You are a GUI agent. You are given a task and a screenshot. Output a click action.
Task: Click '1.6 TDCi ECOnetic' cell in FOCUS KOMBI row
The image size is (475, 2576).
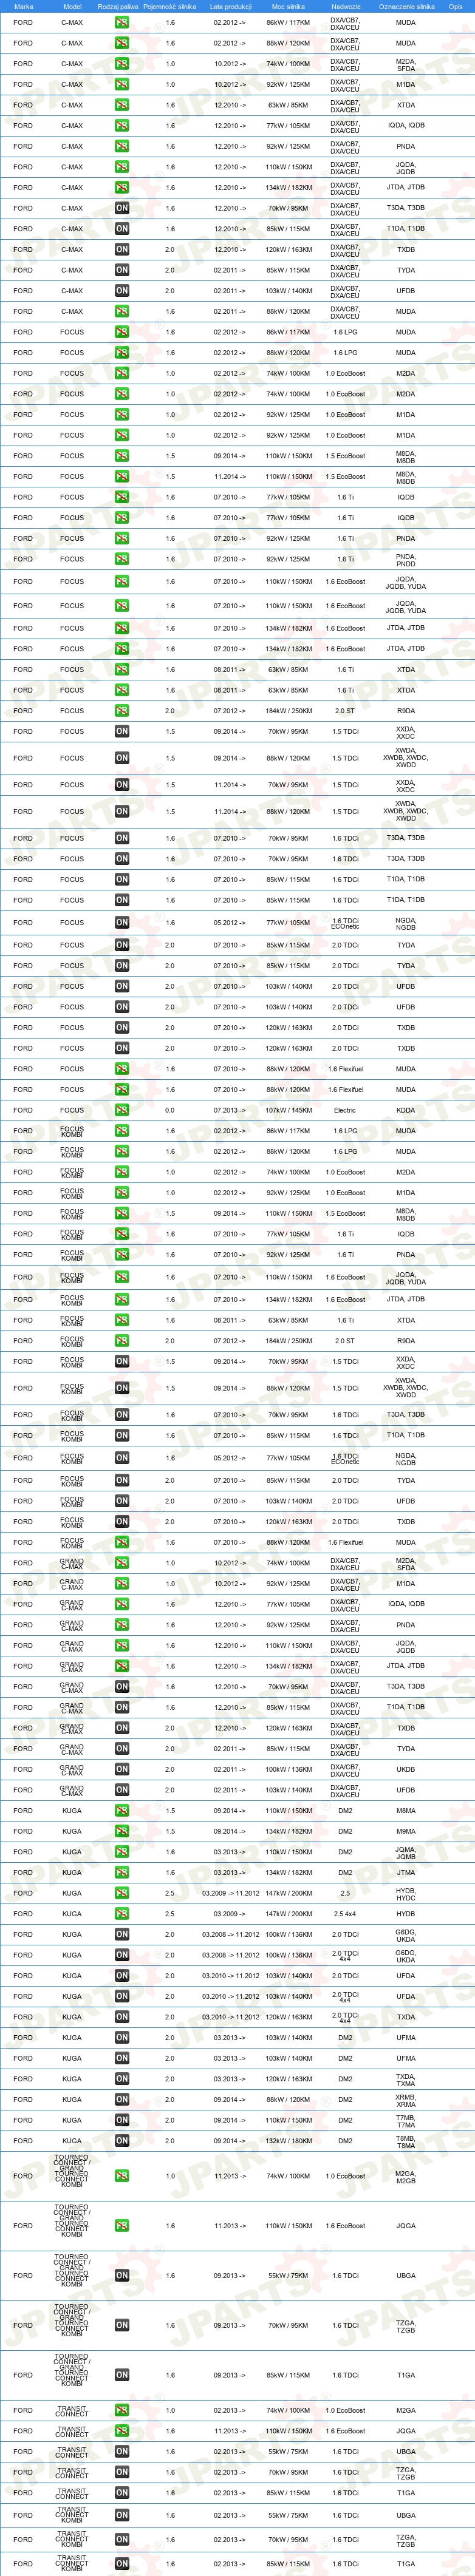345,1458
